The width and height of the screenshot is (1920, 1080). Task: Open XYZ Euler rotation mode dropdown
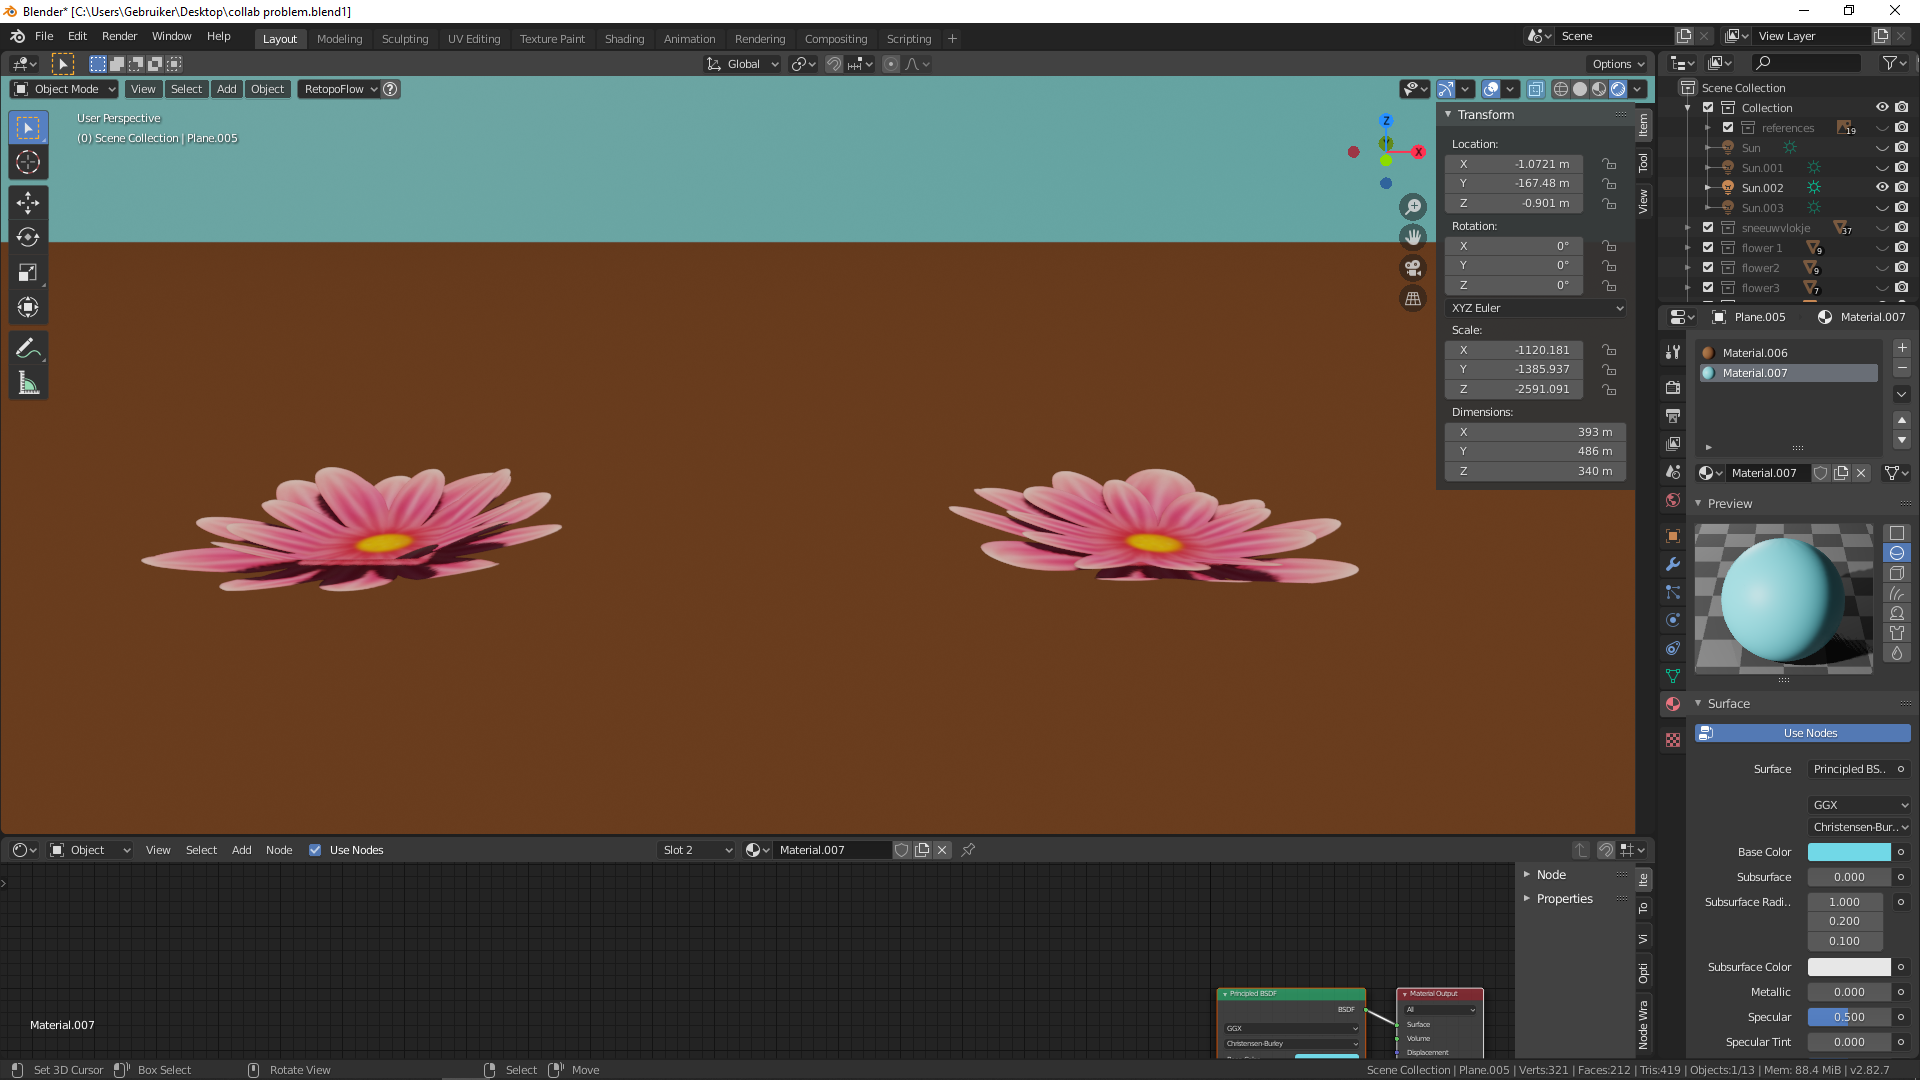[1535, 308]
